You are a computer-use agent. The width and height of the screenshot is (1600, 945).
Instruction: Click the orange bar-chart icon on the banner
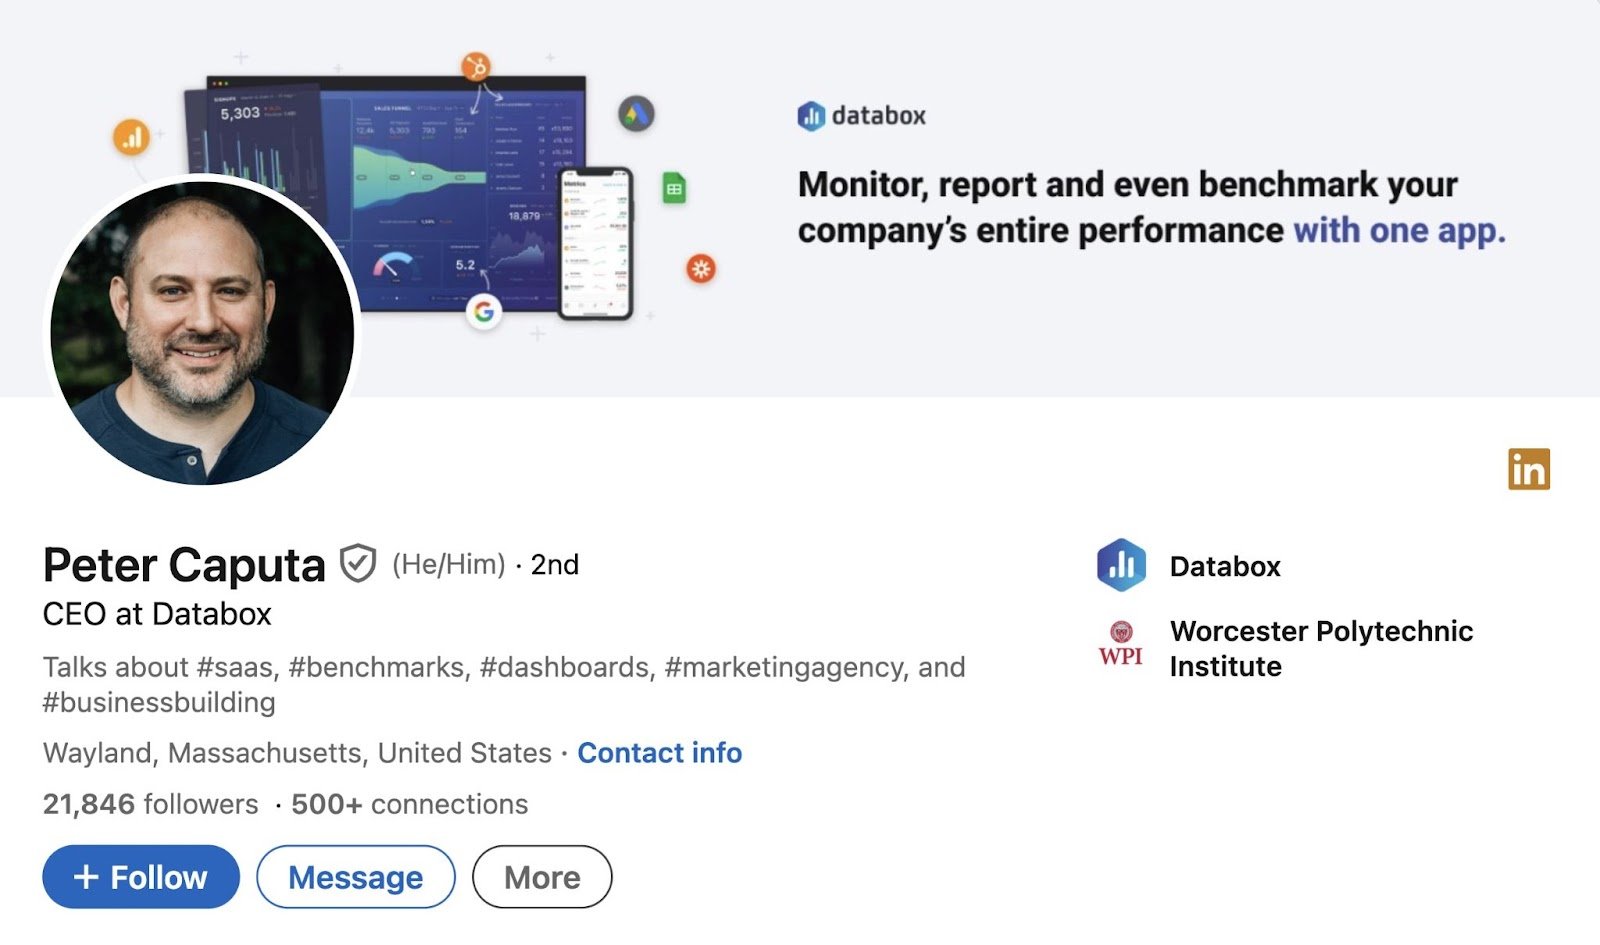133,136
